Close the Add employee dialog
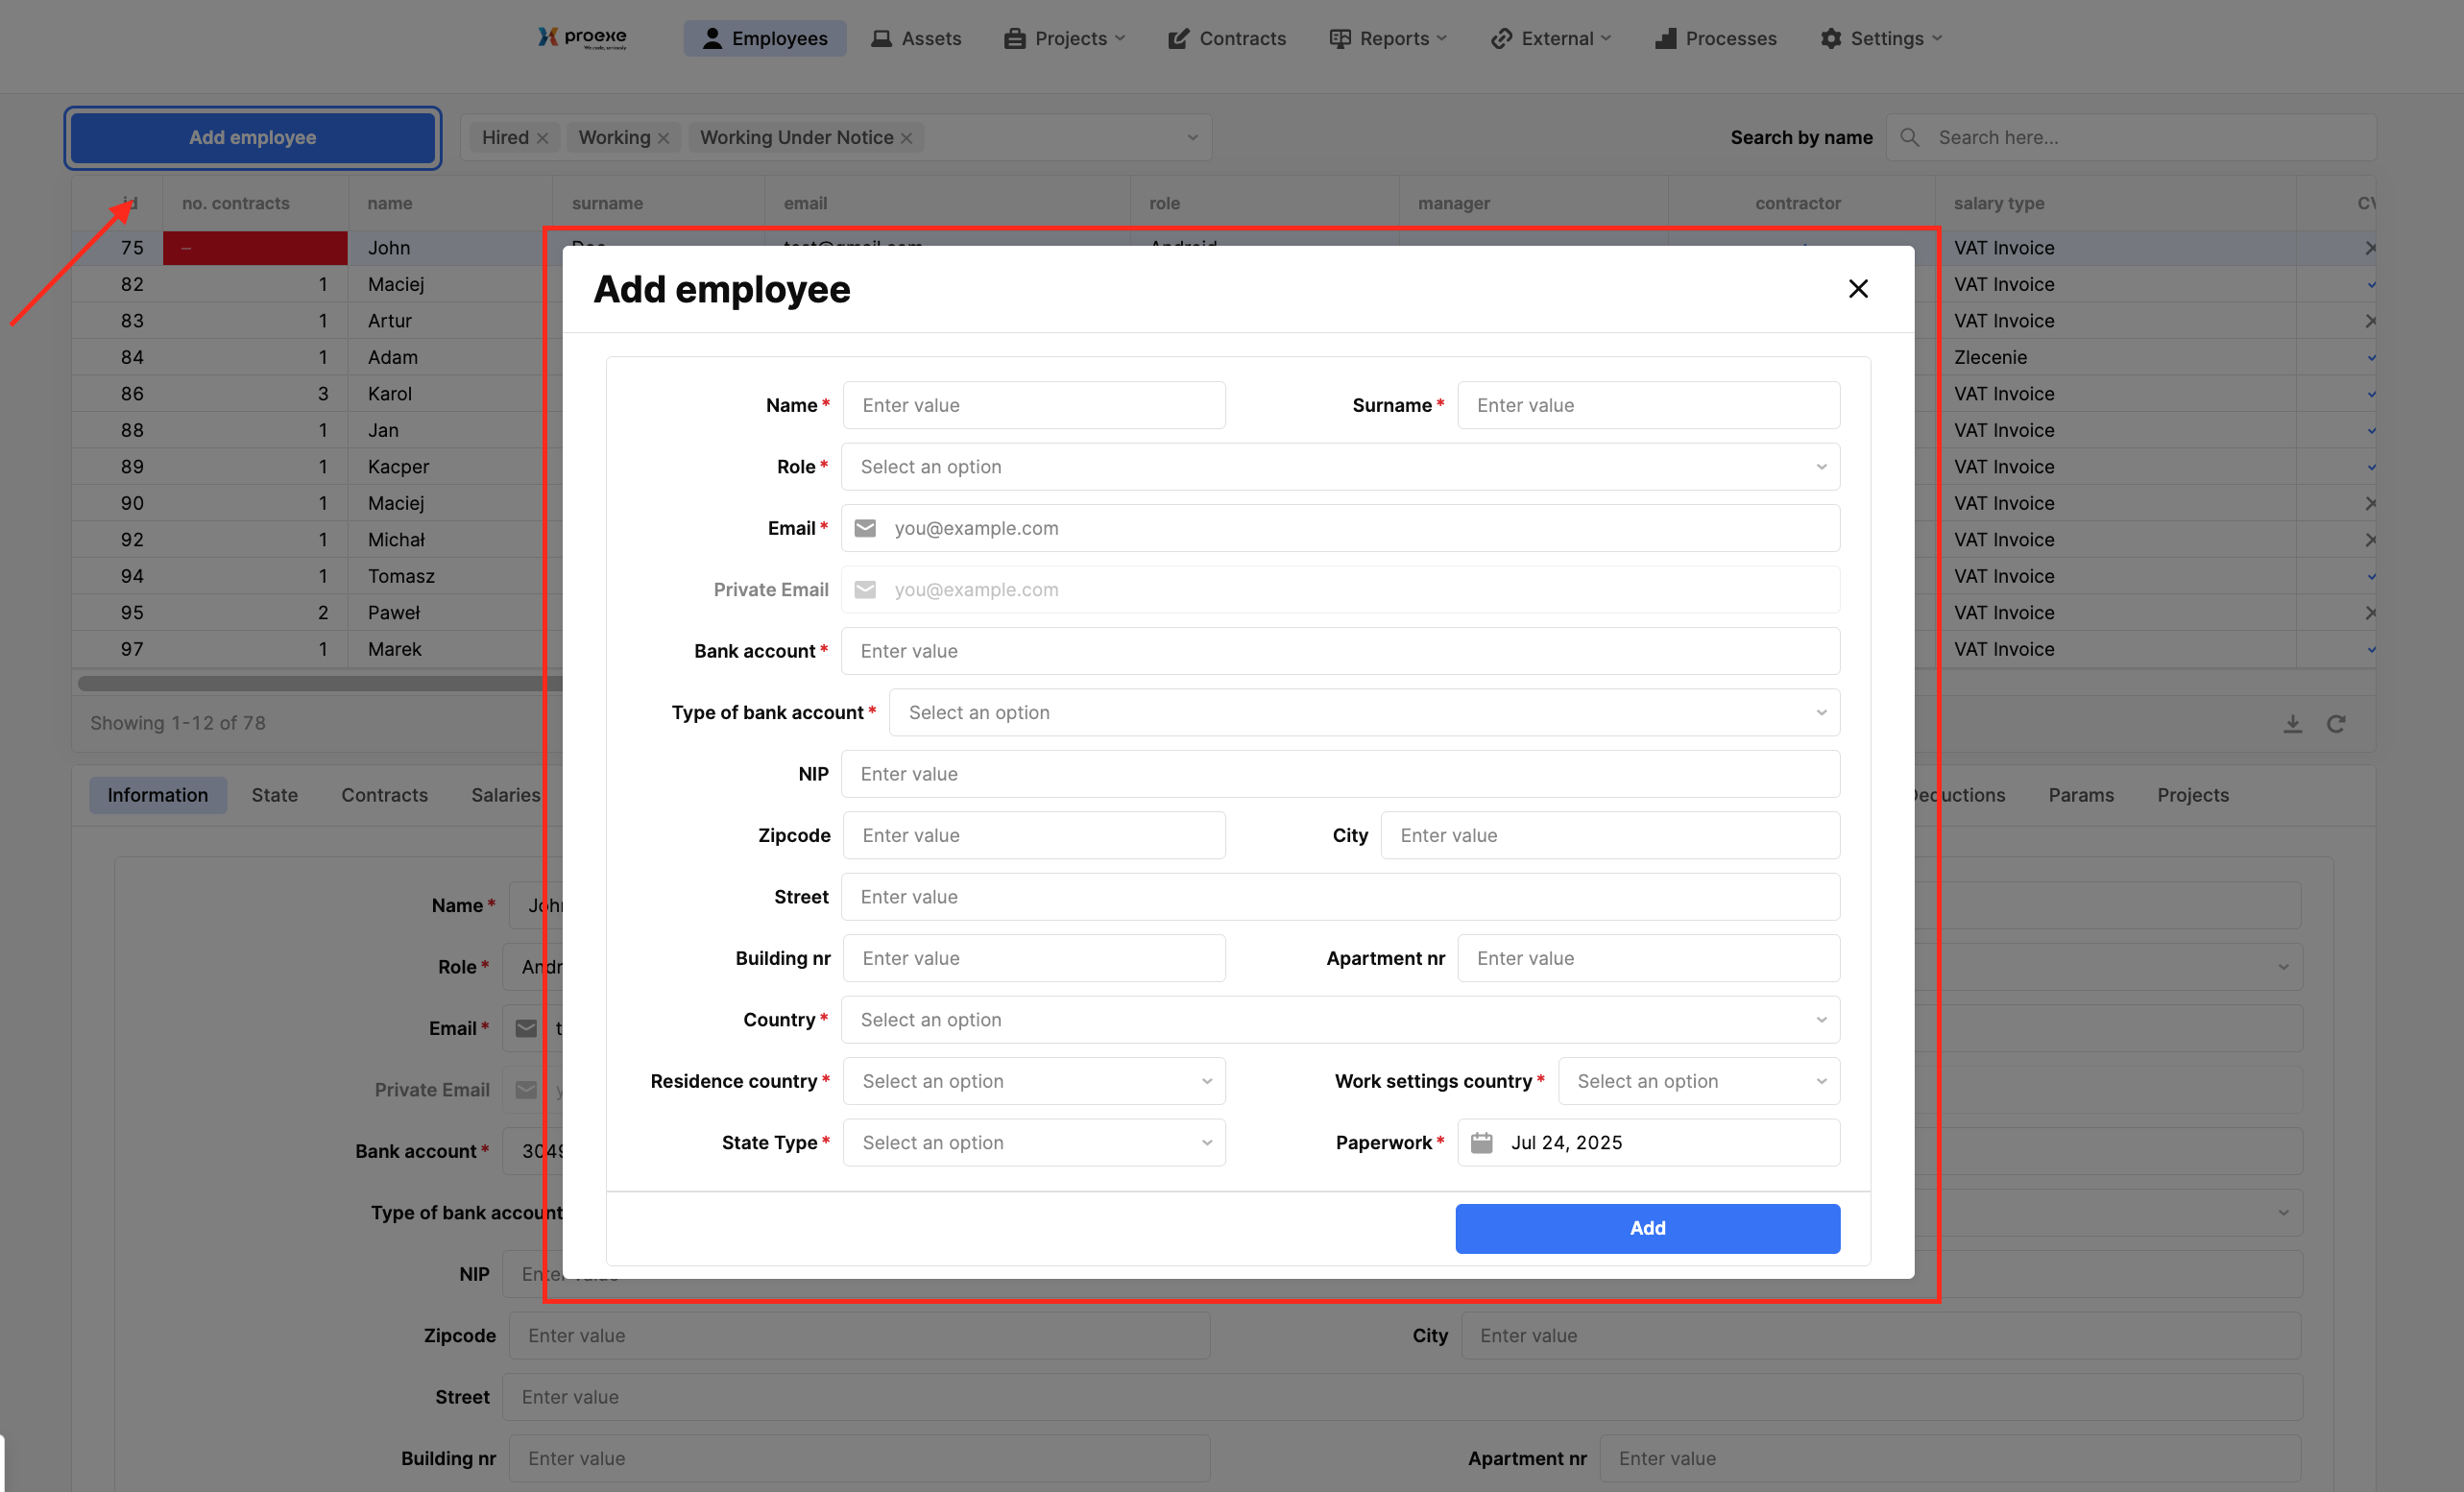 pyautogui.click(x=1857, y=289)
